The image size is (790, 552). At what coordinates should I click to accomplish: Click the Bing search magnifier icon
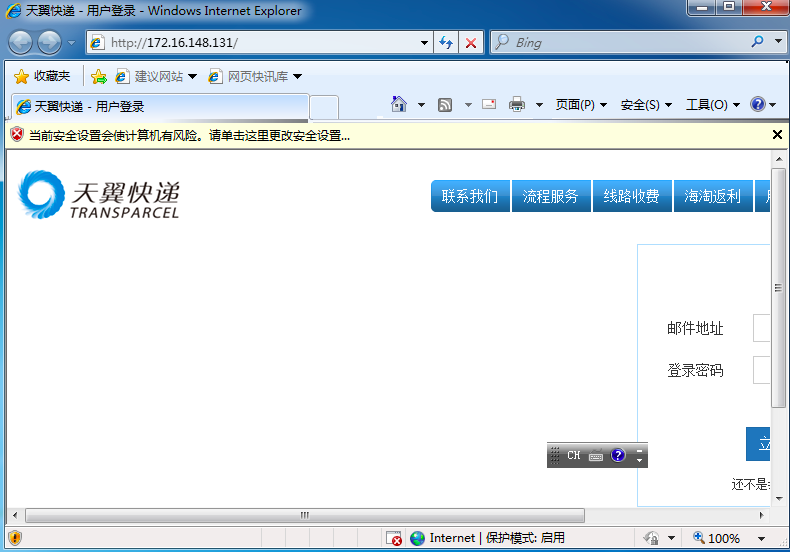pyautogui.click(x=757, y=42)
